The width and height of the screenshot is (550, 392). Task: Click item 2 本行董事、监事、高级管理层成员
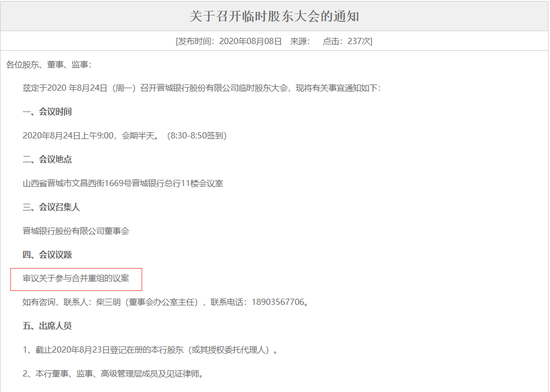point(113,374)
